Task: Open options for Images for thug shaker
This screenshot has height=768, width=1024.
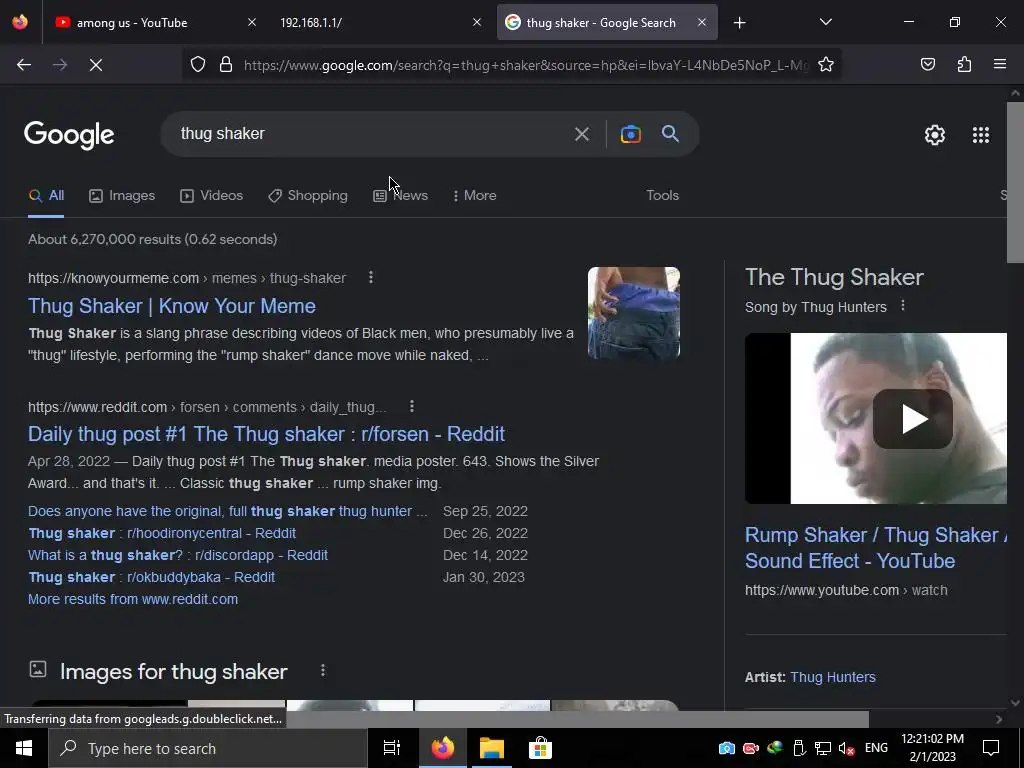Action: [x=323, y=670]
